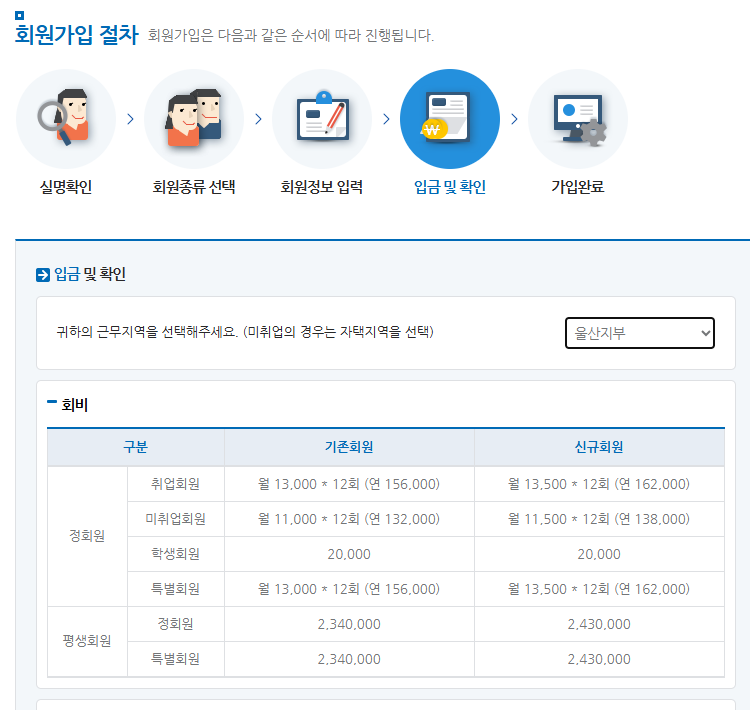Click 평생회원 정회원 2,430,000 cell
Screen dimensions: 750x710
point(599,624)
